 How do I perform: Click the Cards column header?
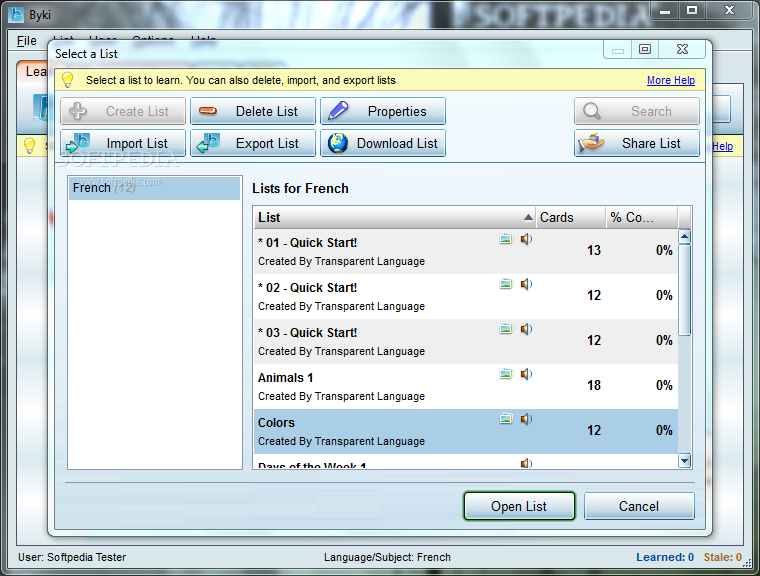[x=570, y=217]
